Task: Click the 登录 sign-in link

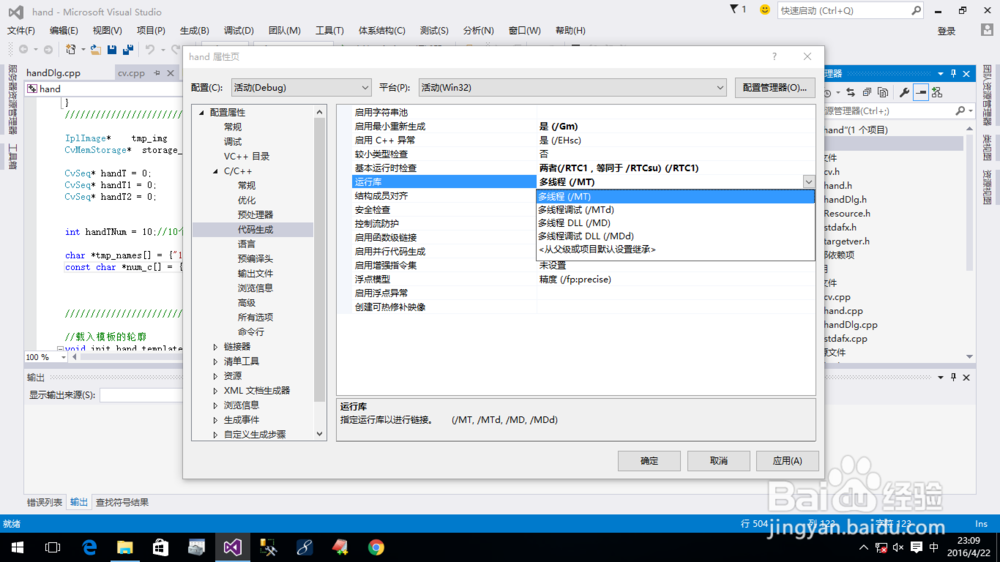Action: pyautogui.click(x=946, y=31)
